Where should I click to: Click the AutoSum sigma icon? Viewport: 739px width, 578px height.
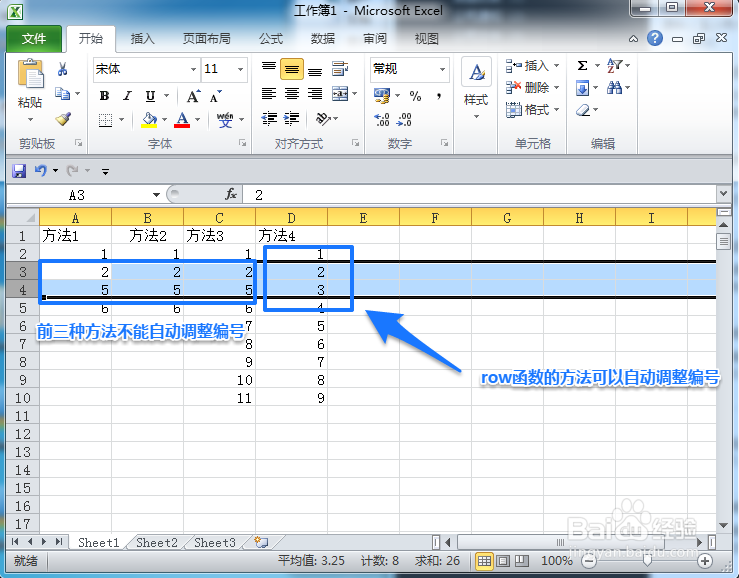(583, 66)
